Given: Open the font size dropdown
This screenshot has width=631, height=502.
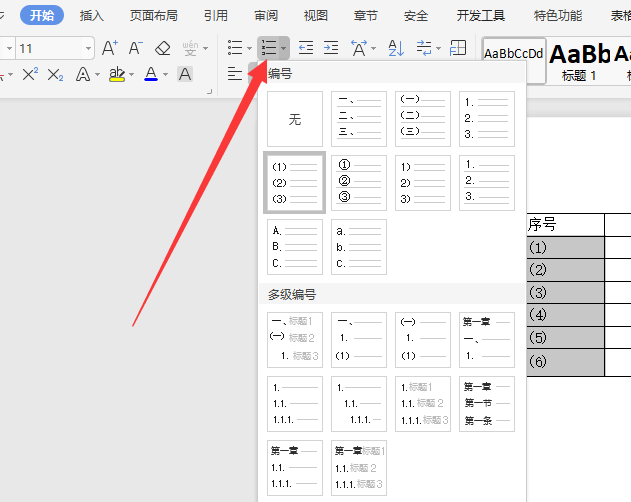Looking at the screenshot, I should point(88,49).
